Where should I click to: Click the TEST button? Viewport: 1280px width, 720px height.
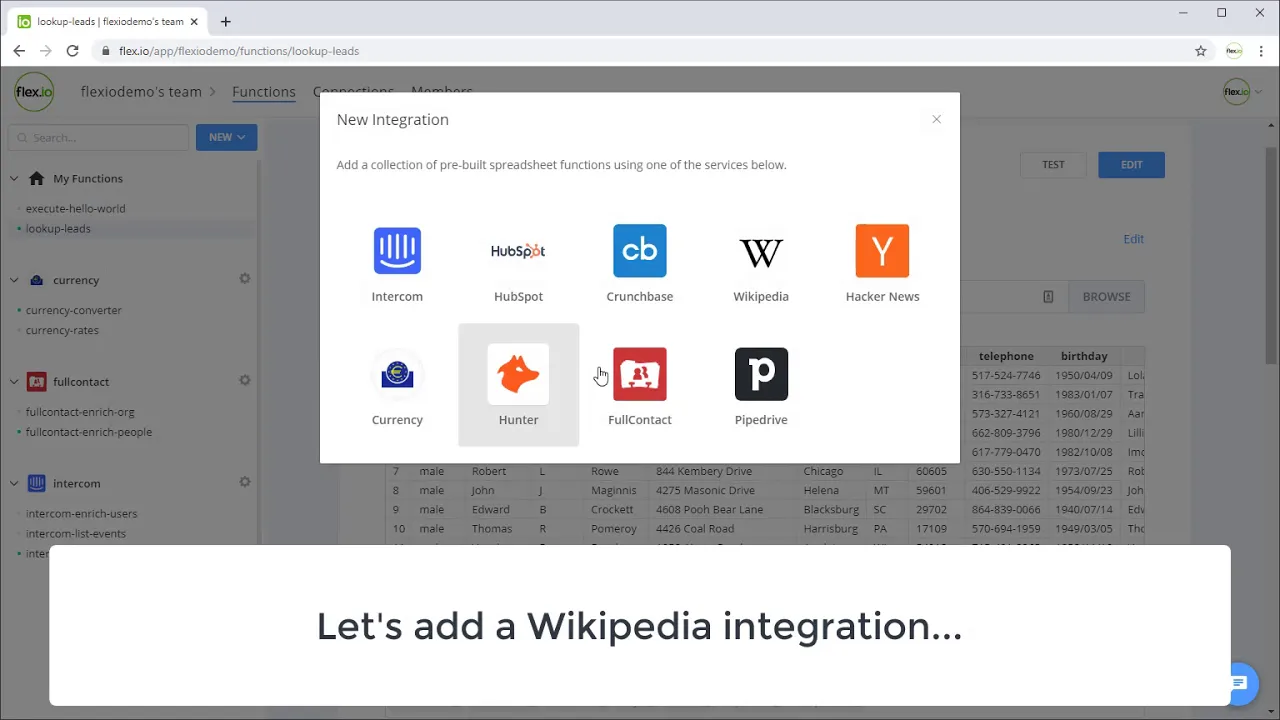[x=1053, y=165]
